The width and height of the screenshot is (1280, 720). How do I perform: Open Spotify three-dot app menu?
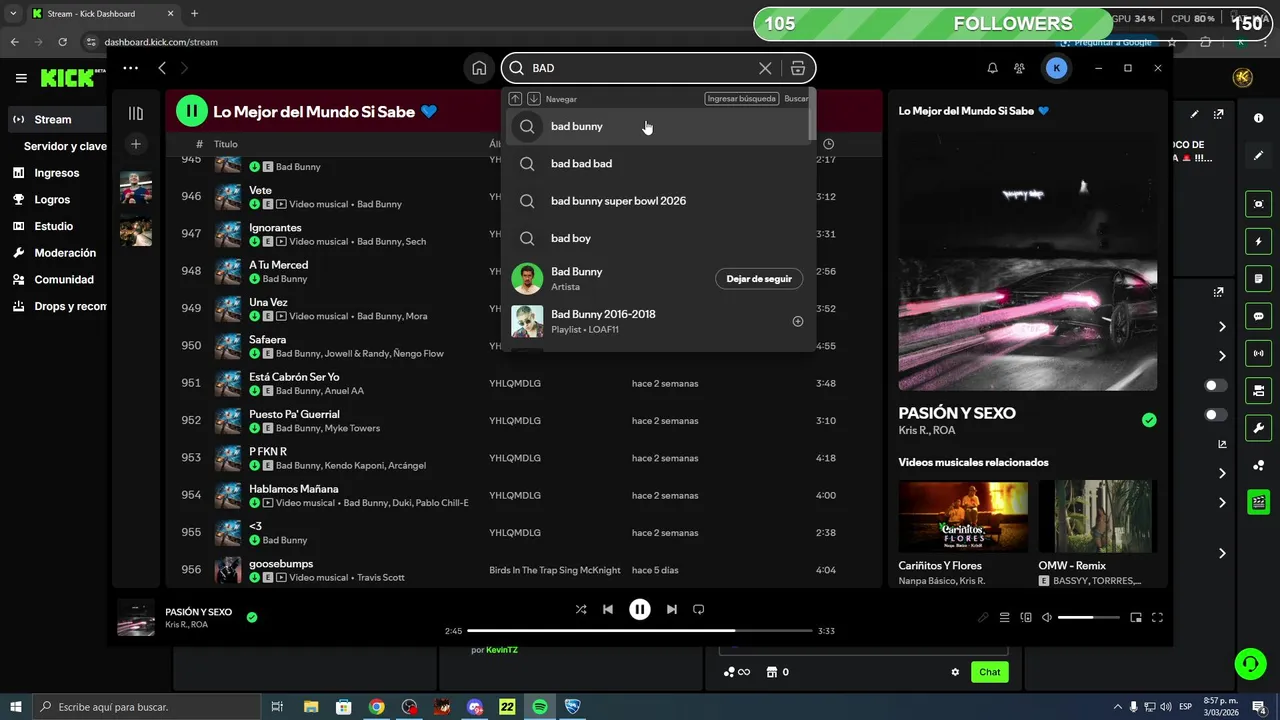tap(130, 68)
